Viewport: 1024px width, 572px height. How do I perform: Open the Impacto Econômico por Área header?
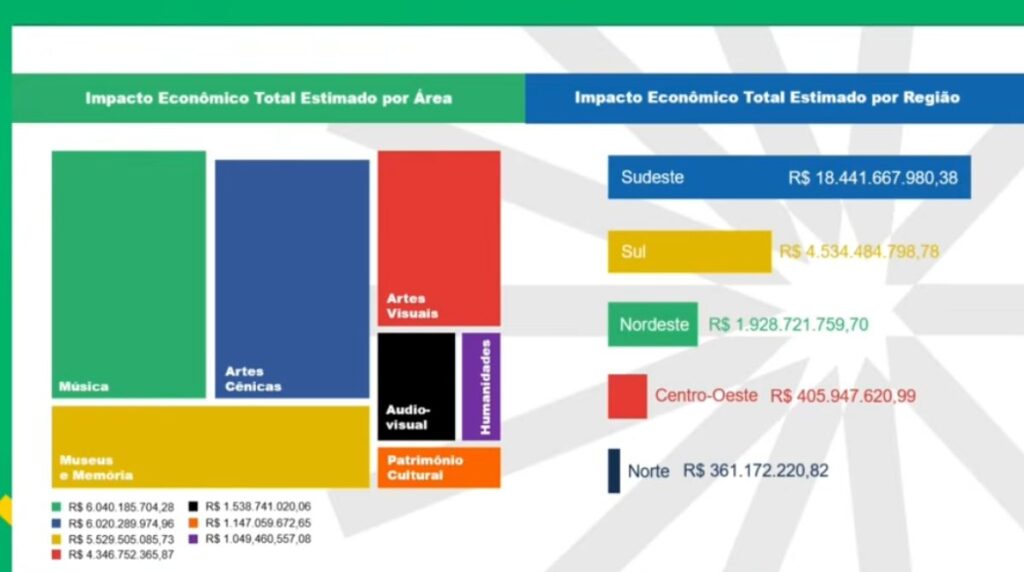tap(268, 98)
